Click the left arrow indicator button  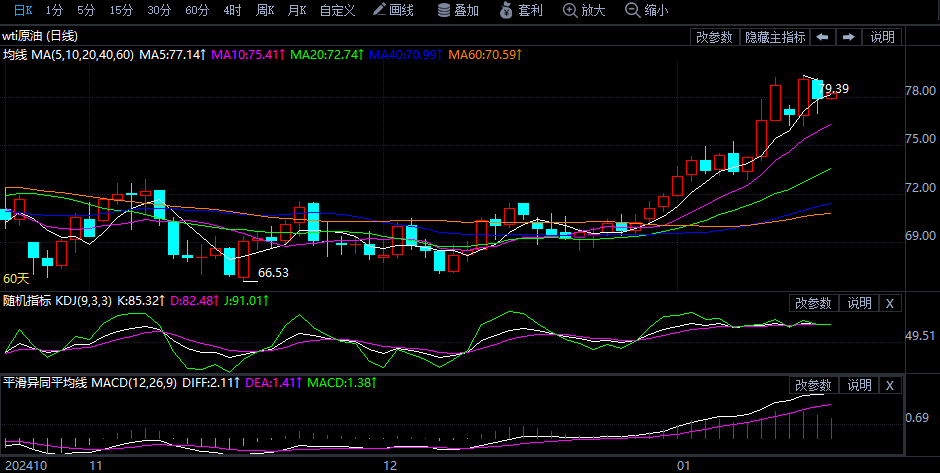(x=822, y=37)
